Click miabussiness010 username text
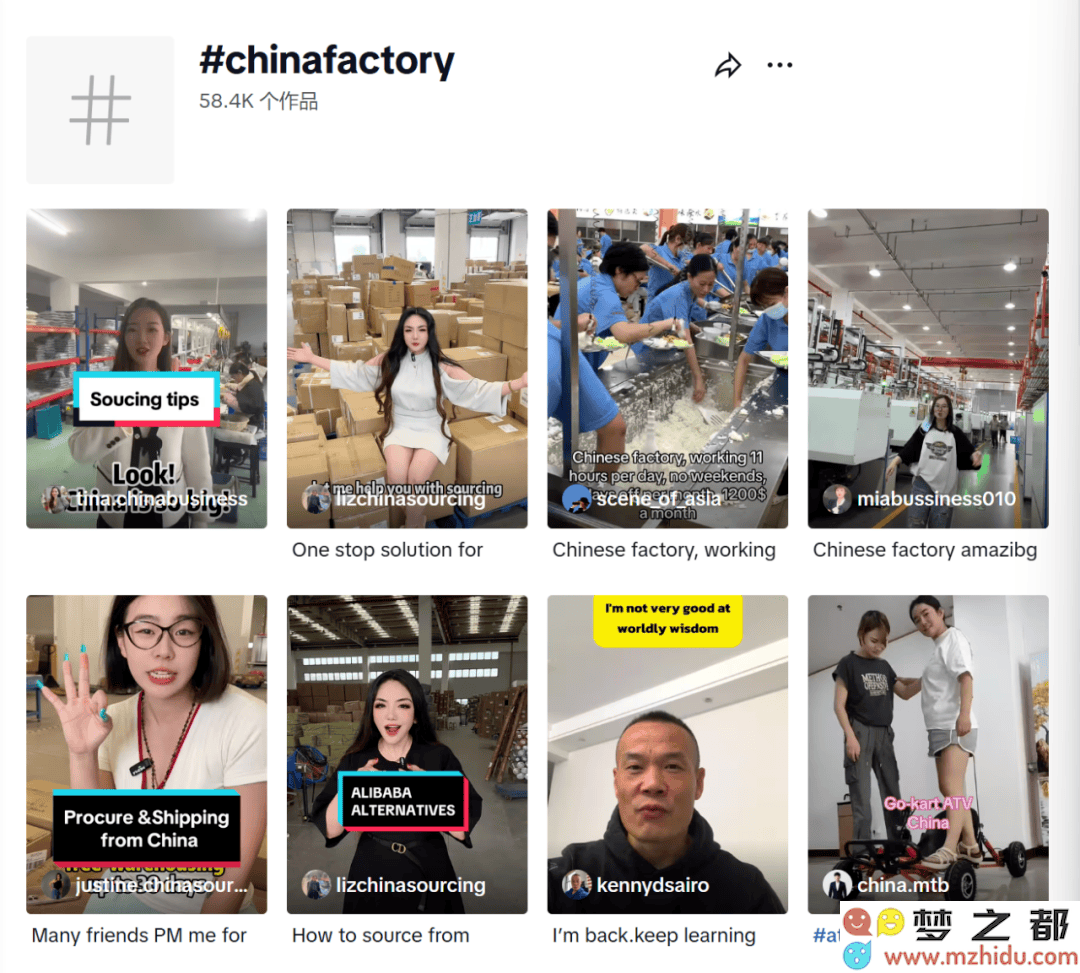This screenshot has height=973, width=1080. [x=936, y=499]
